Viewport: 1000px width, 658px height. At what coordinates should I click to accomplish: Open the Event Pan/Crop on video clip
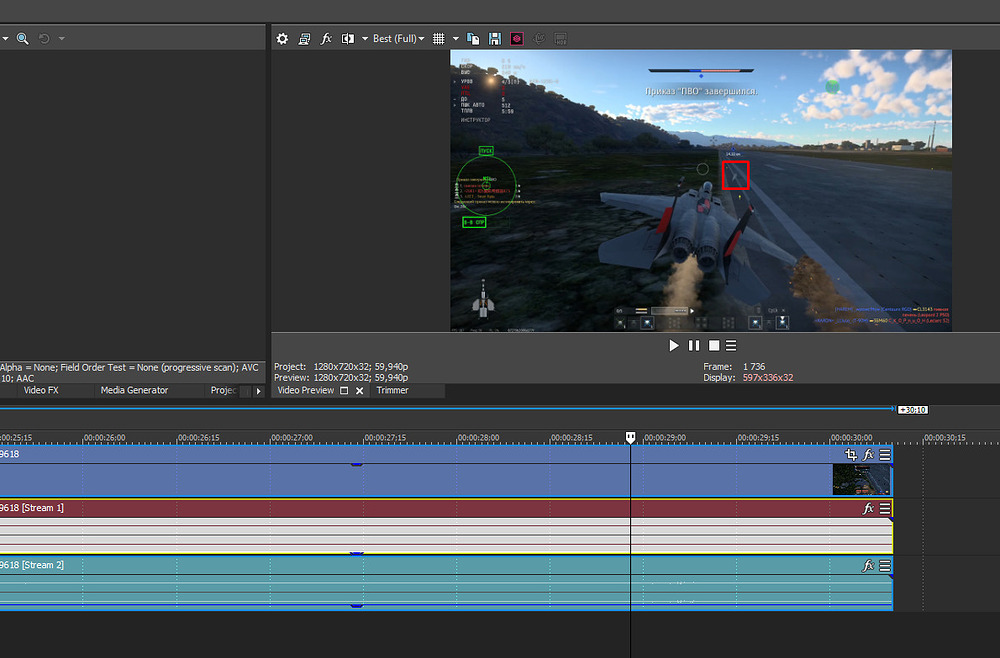[x=851, y=454]
